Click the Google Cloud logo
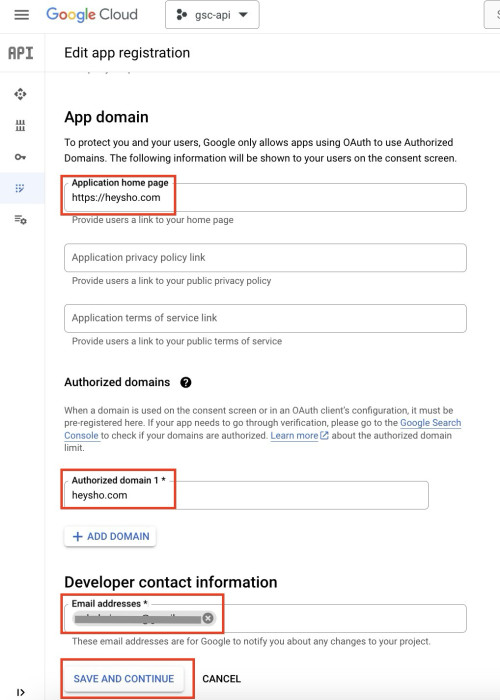Viewport: 500px width, 700px height. tap(92, 15)
